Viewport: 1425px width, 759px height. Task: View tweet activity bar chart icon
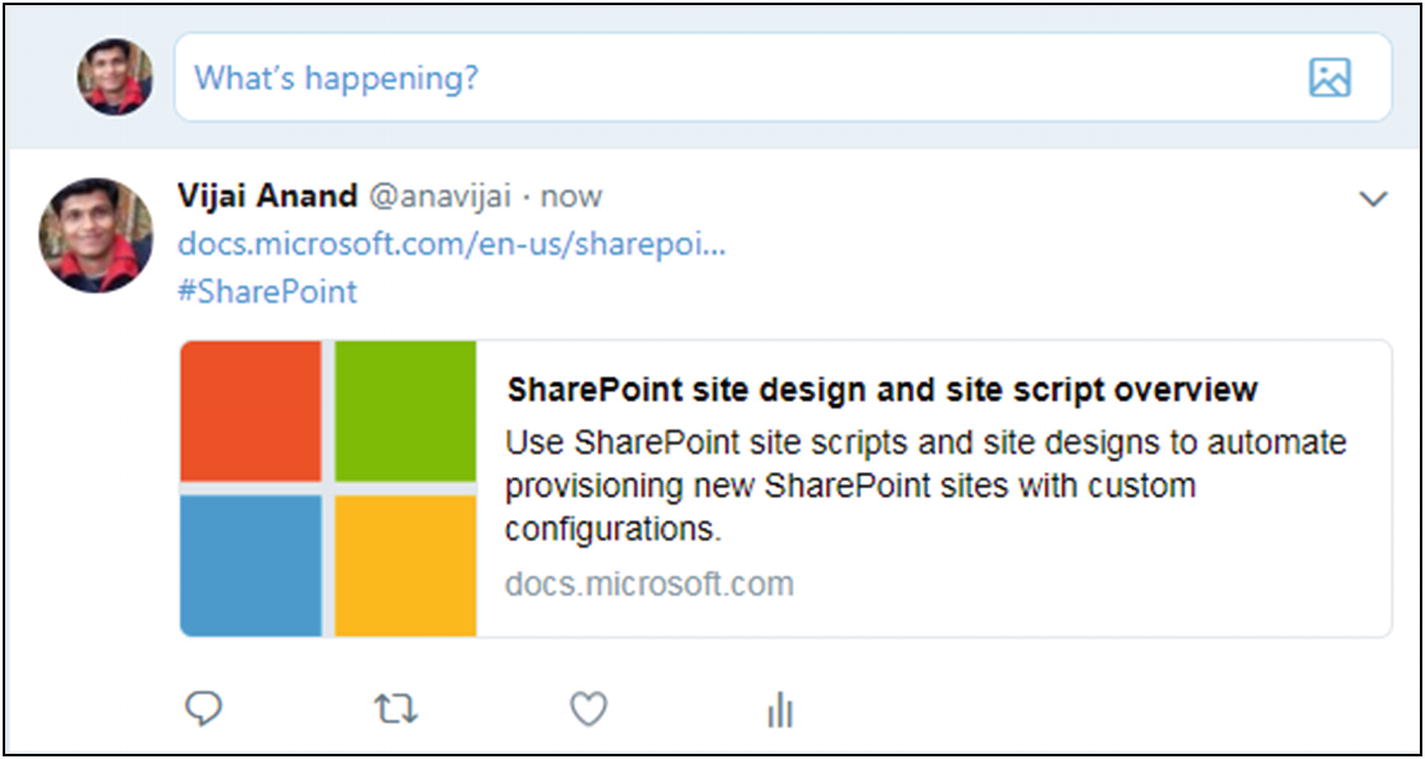[780, 711]
